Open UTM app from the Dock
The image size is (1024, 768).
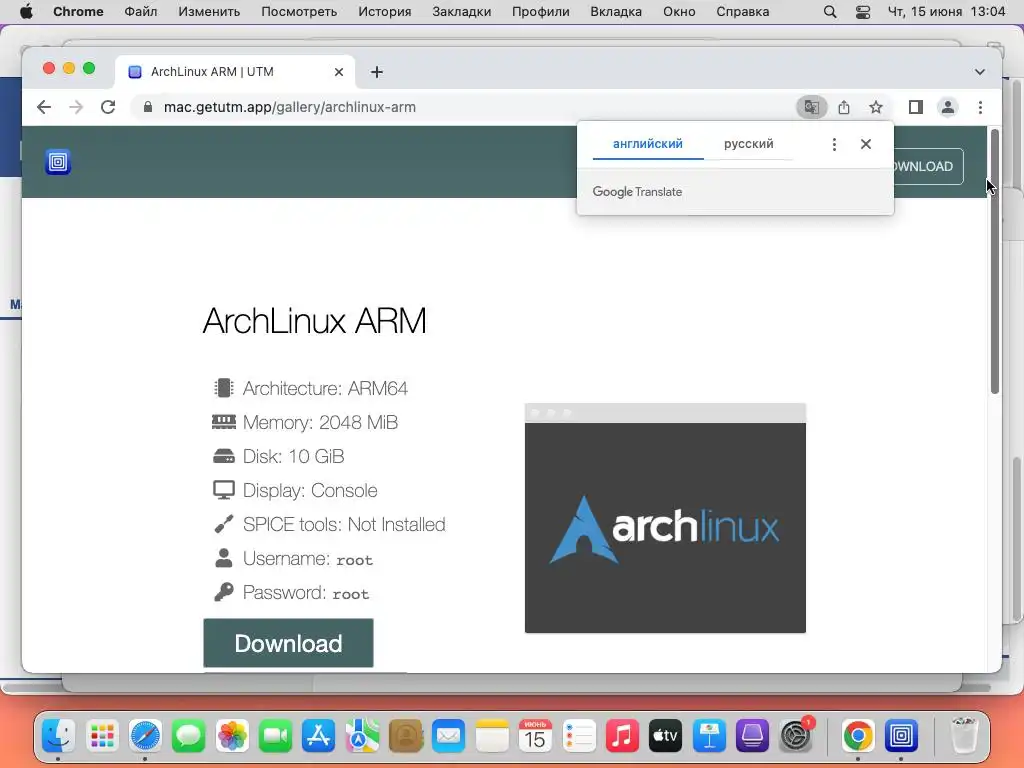(901, 736)
